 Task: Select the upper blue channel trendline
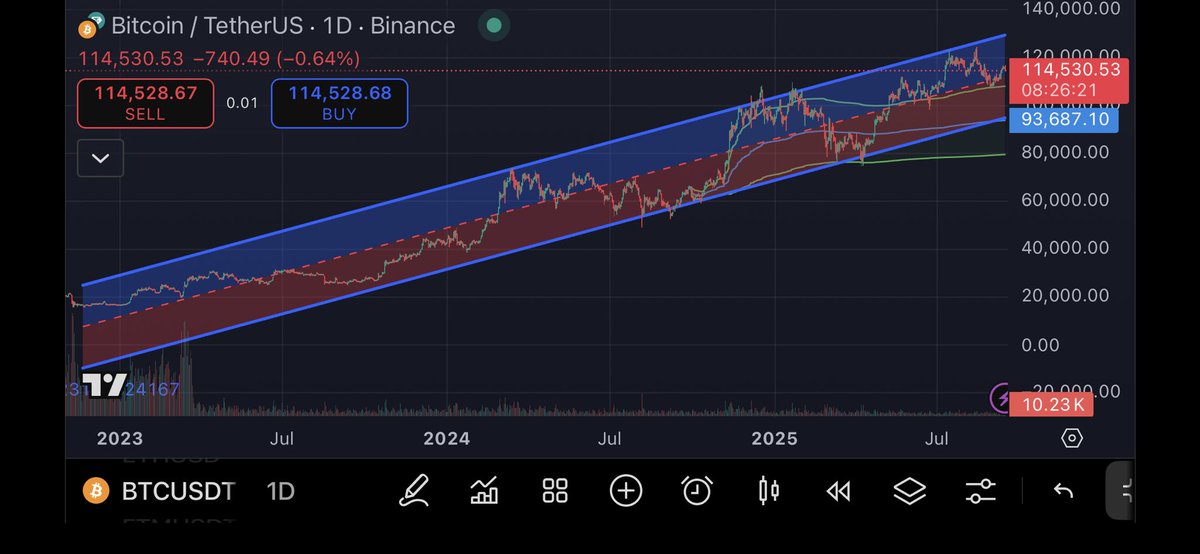pos(543,160)
